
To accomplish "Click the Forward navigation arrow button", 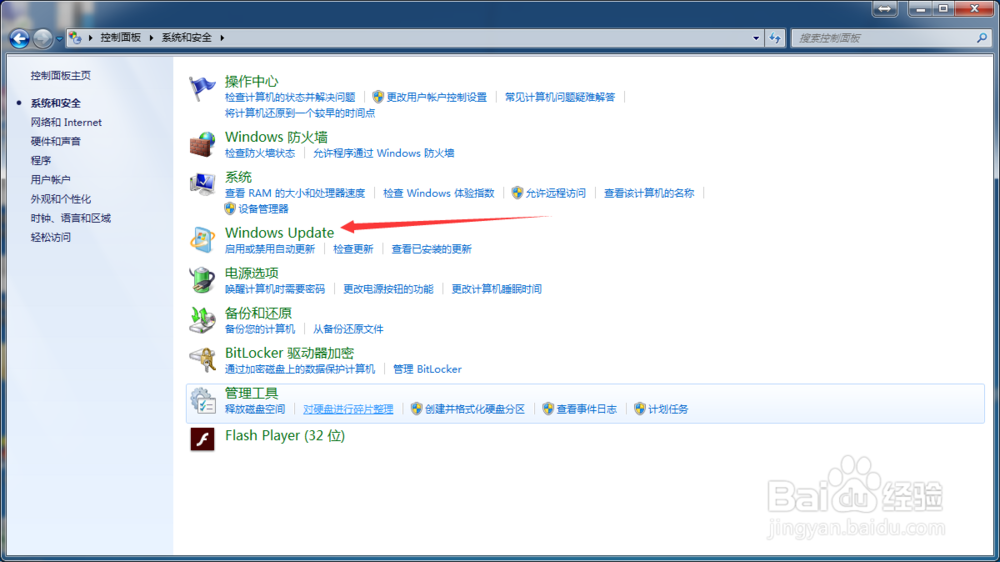I will (x=42, y=38).
